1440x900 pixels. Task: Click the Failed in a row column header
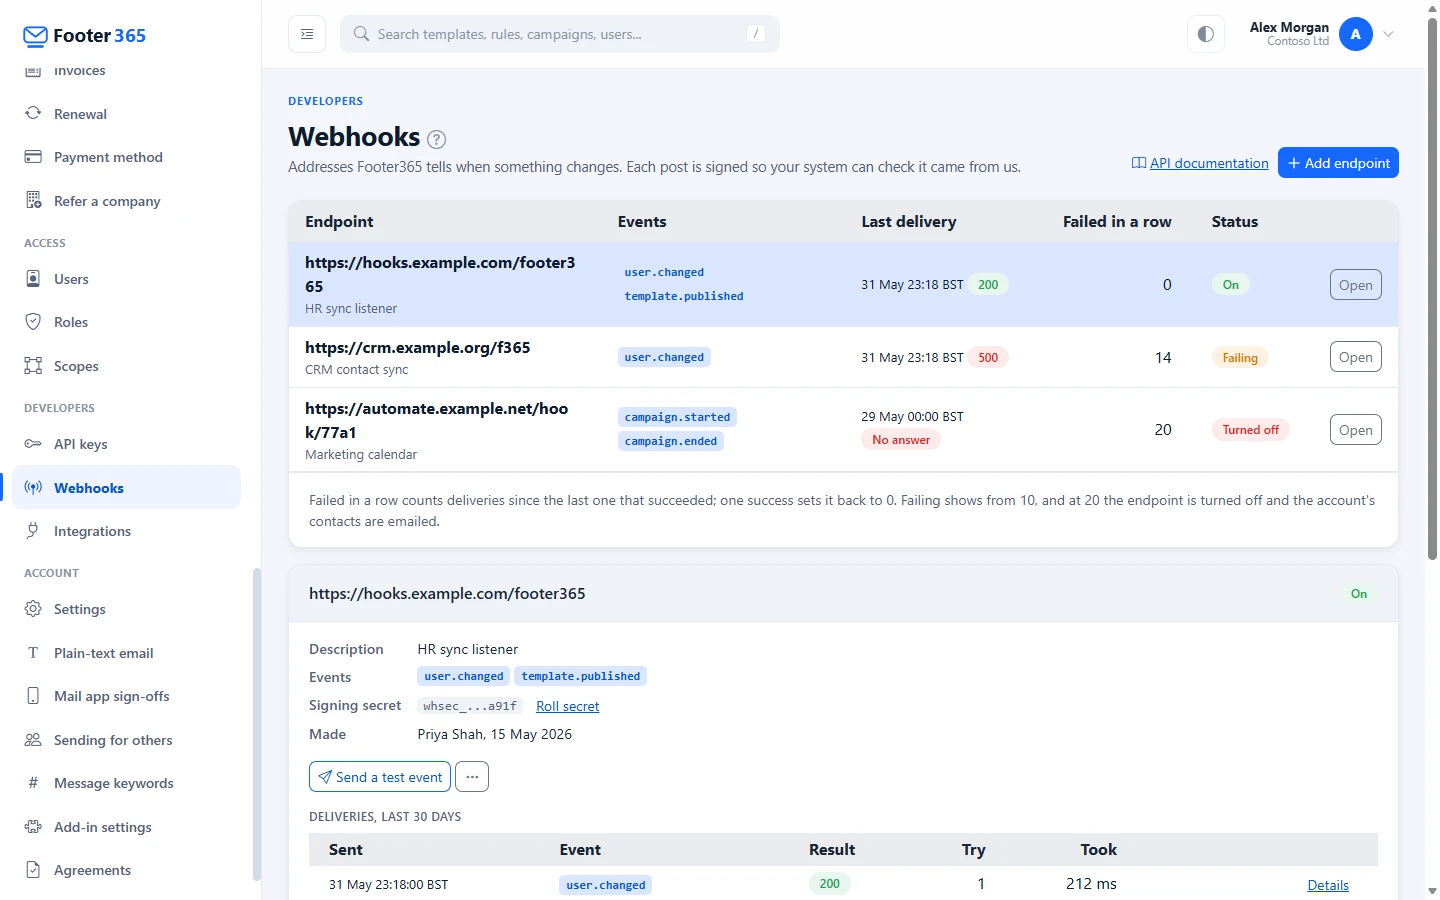click(x=1117, y=222)
